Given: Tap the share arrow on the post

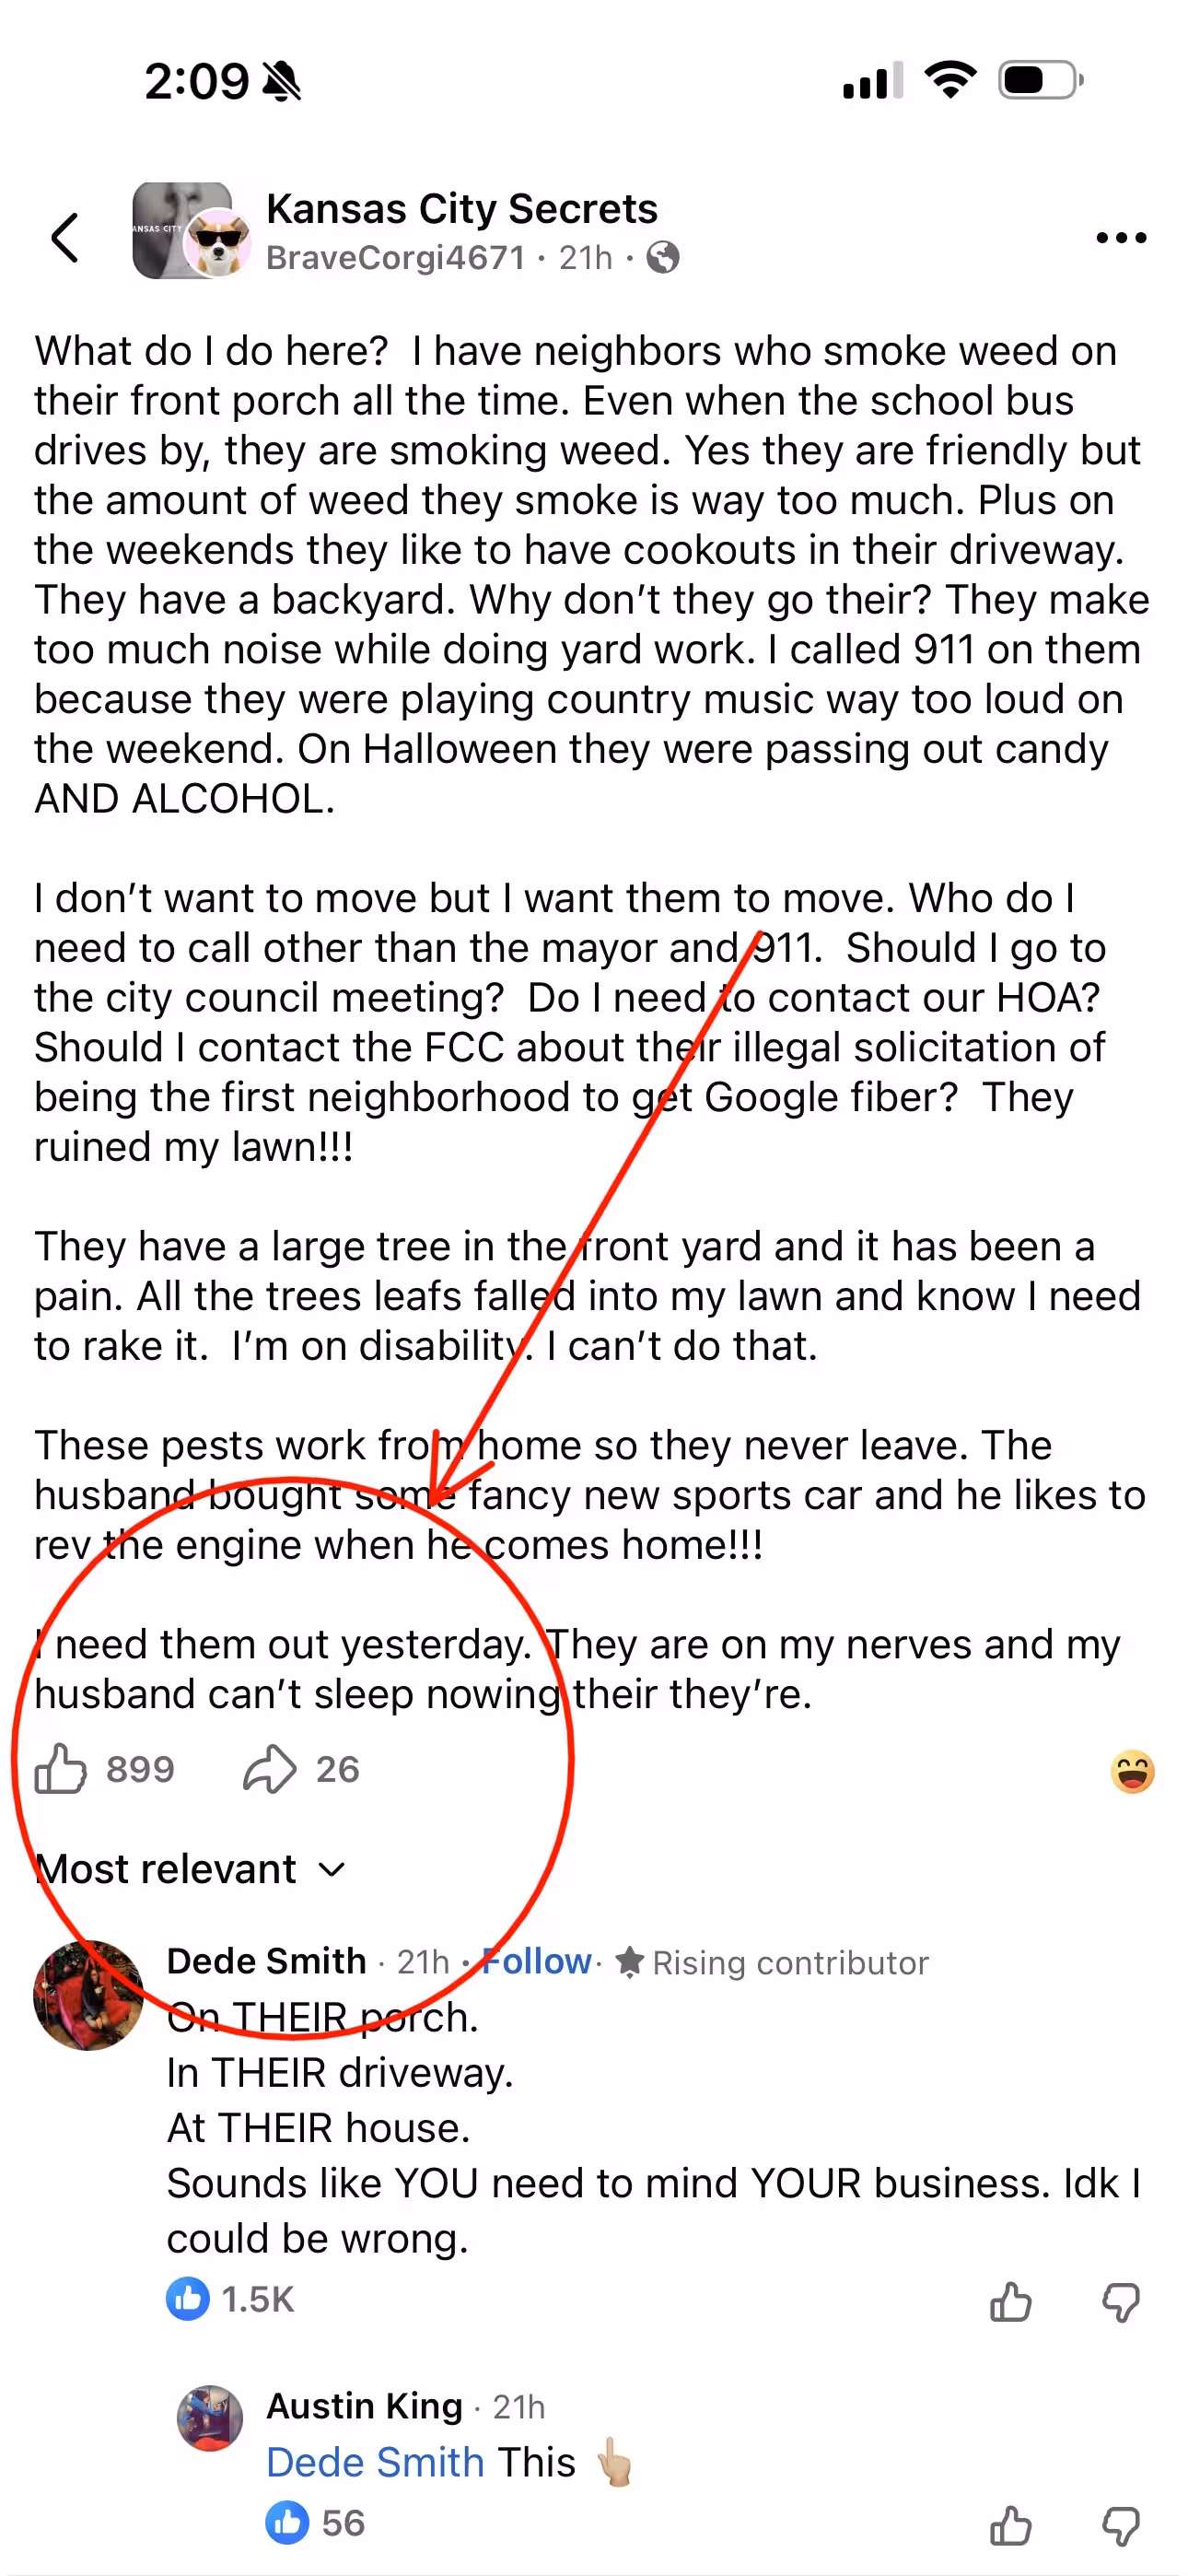Looking at the screenshot, I should point(270,1769).
